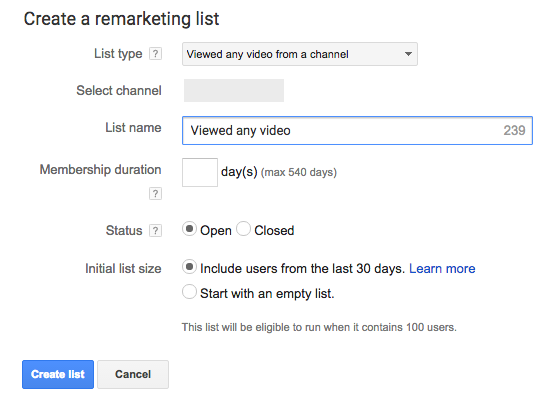
Task: Focus the Membership duration days input box
Action: tap(200, 172)
